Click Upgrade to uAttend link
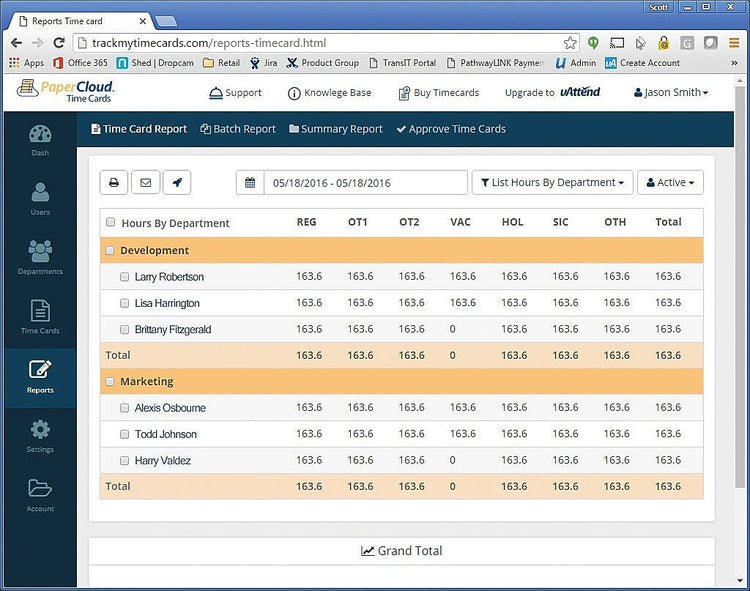 [552, 92]
